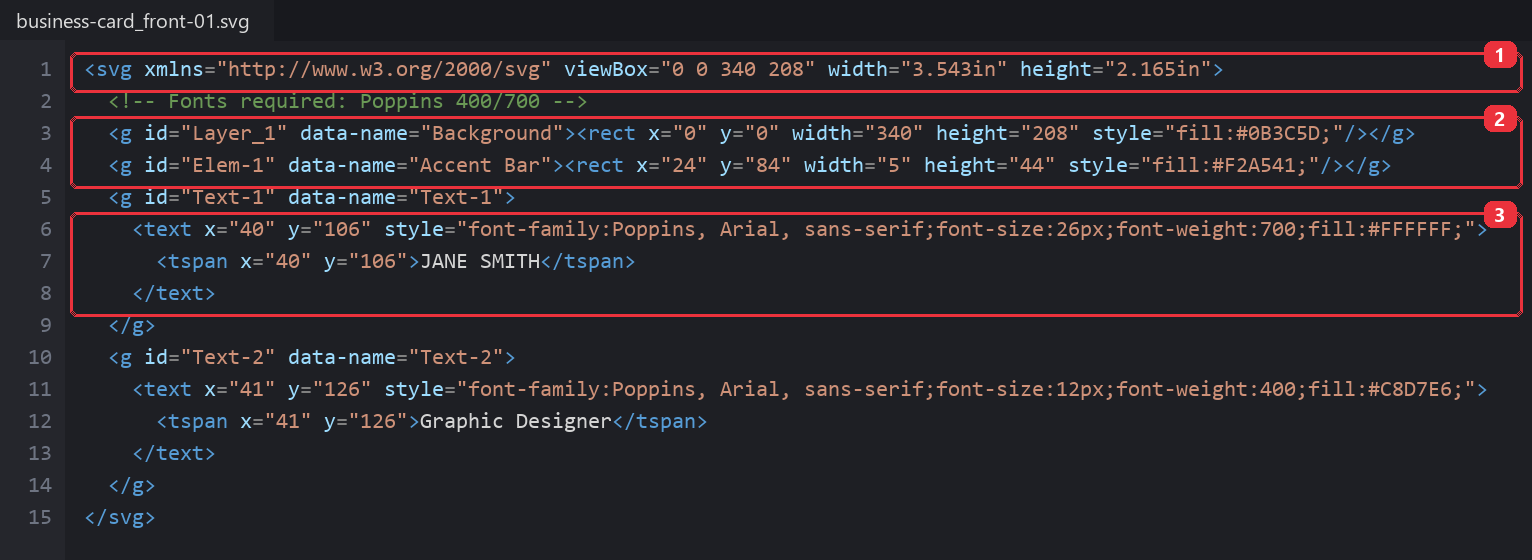Click the closing </svg> tag
1532x560 pixels.
point(120,517)
